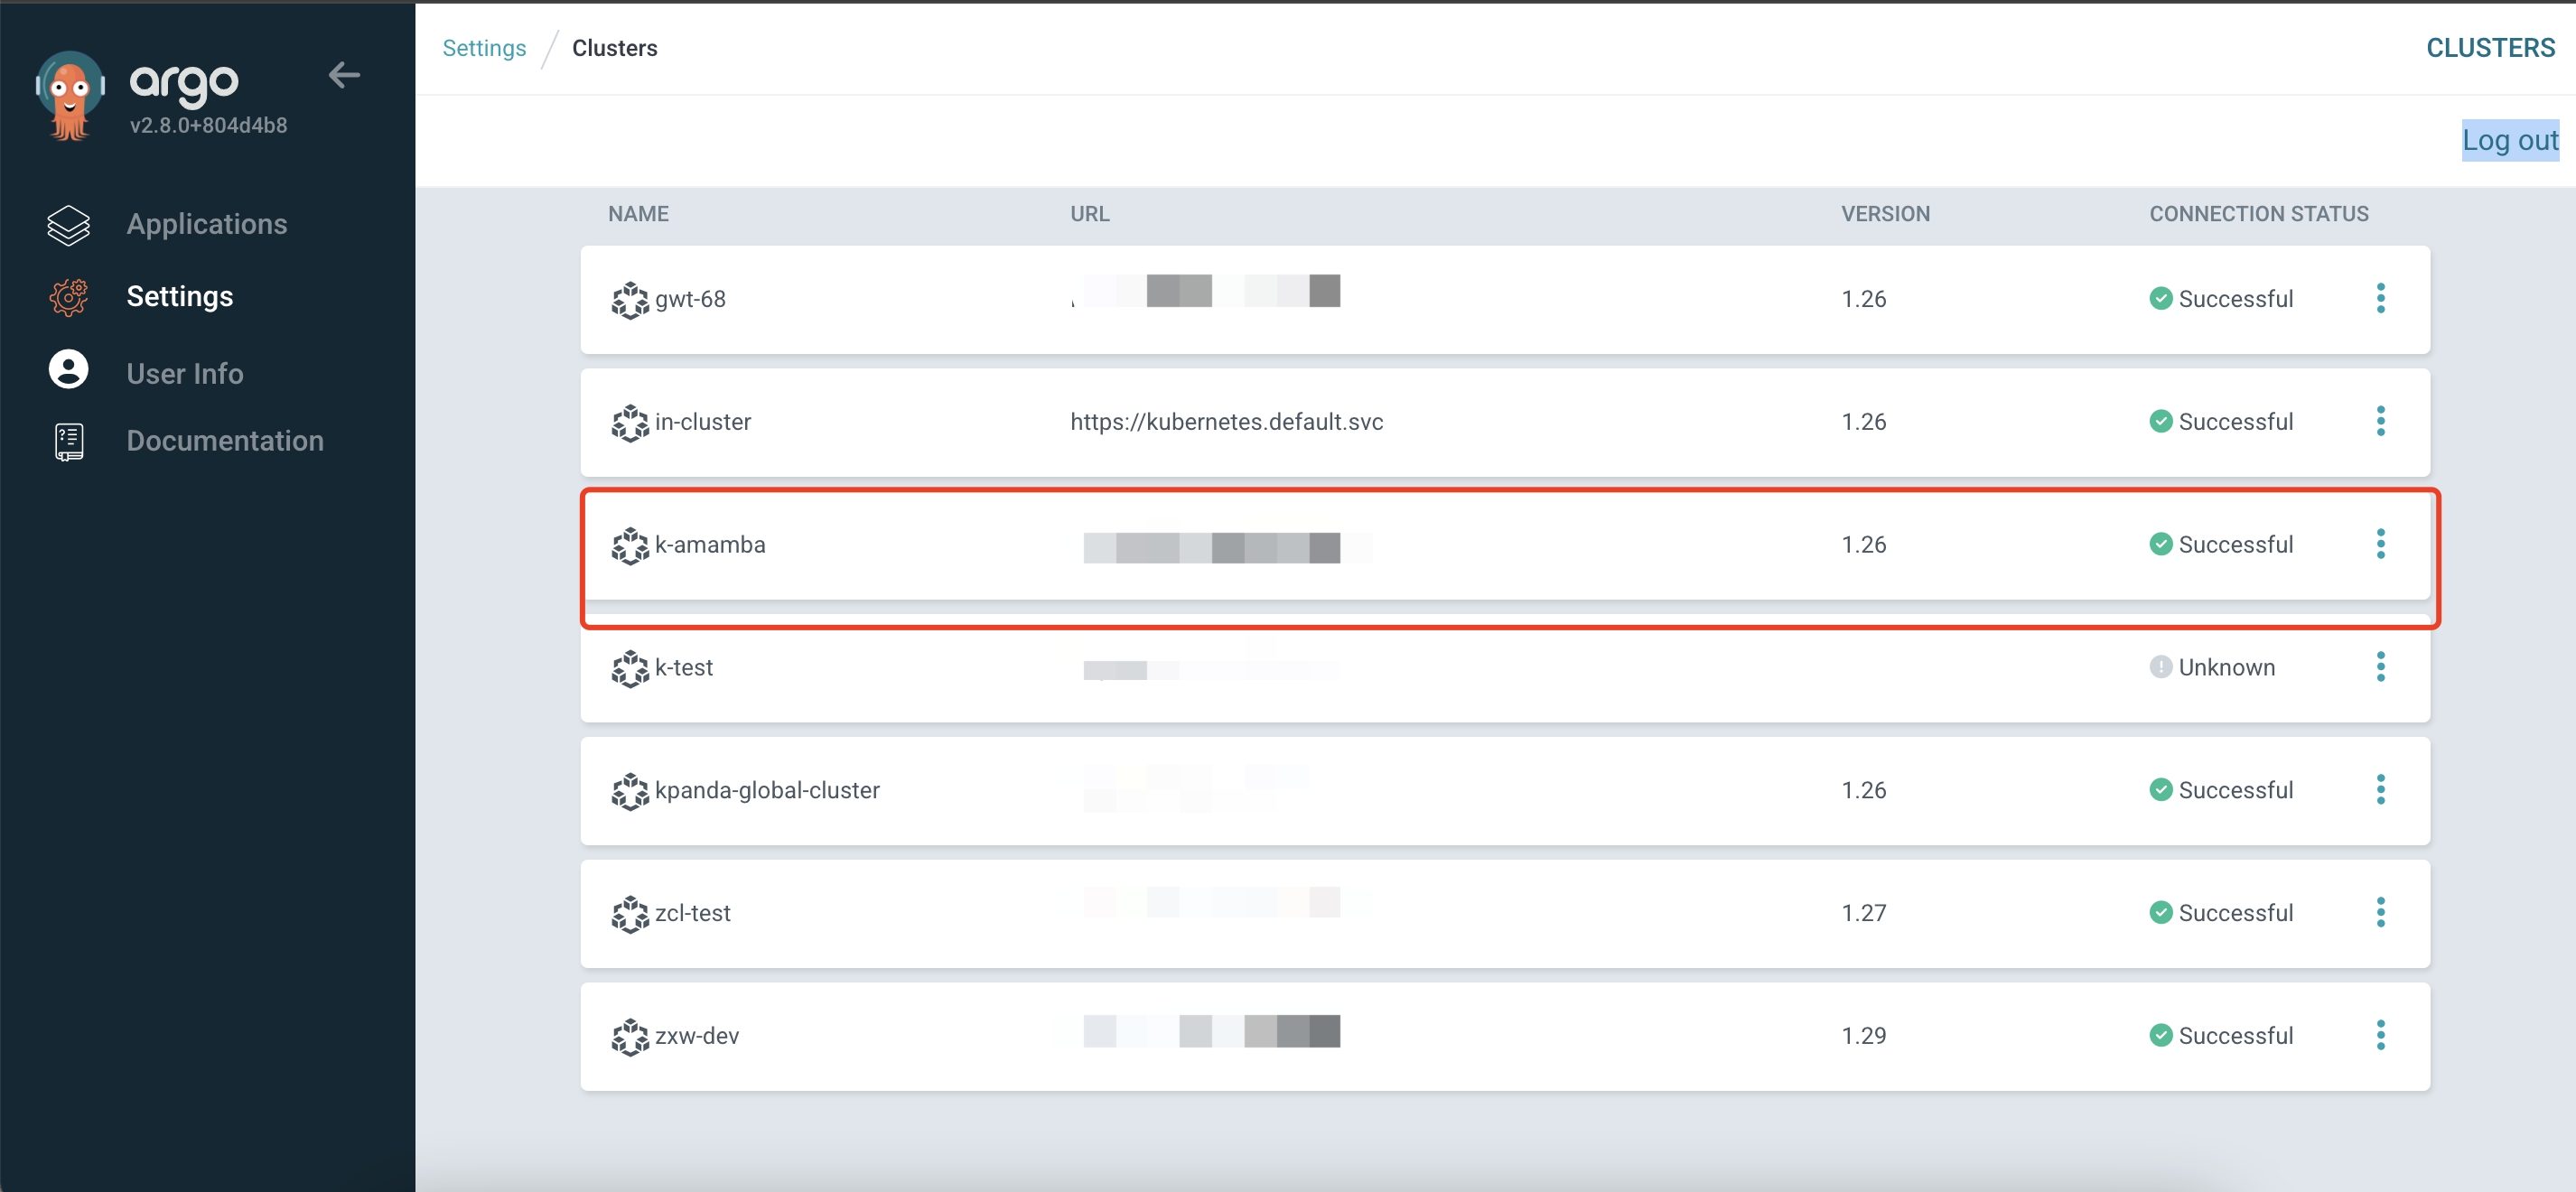
Task: Click the Argo octopus logo
Action: tap(70, 95)
